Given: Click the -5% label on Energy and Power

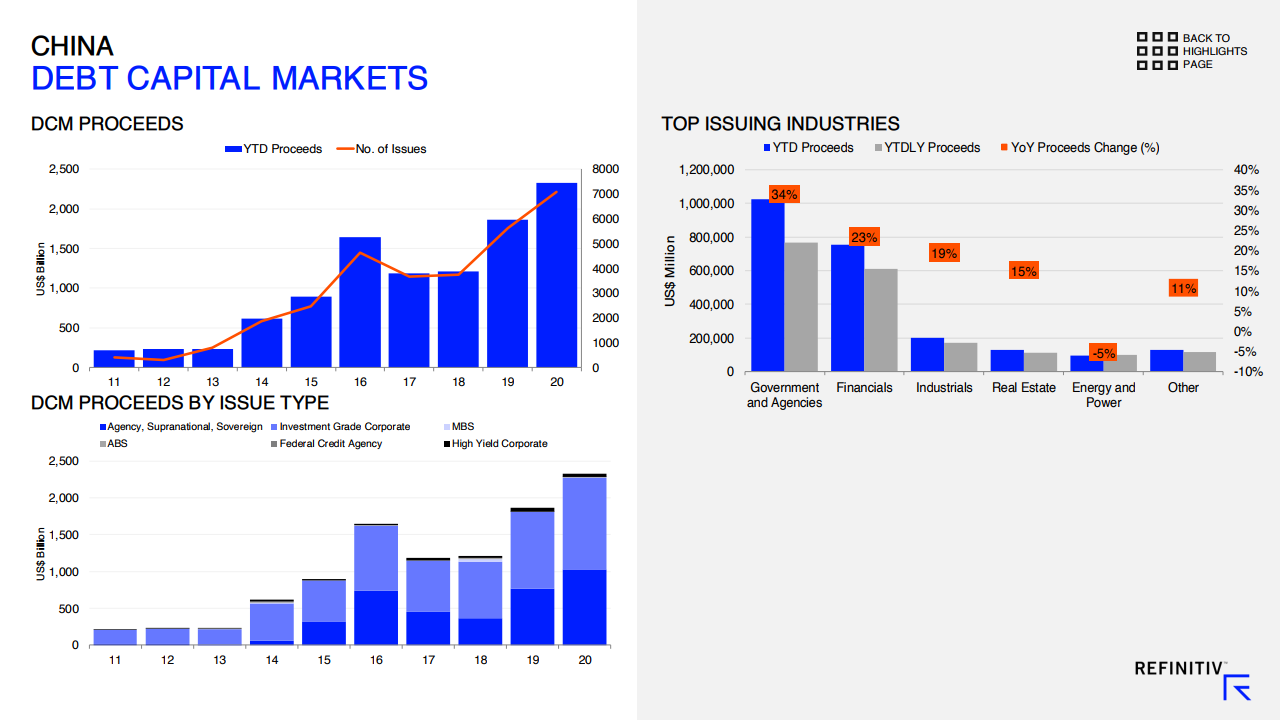Looking at the screenshot, I should [x=1103, y=353].
